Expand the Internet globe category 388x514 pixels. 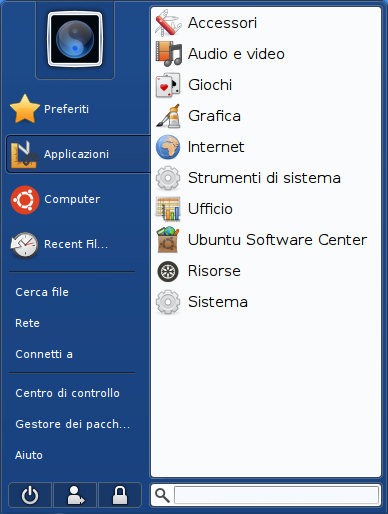pyautogui.click(x=266, y=147)
